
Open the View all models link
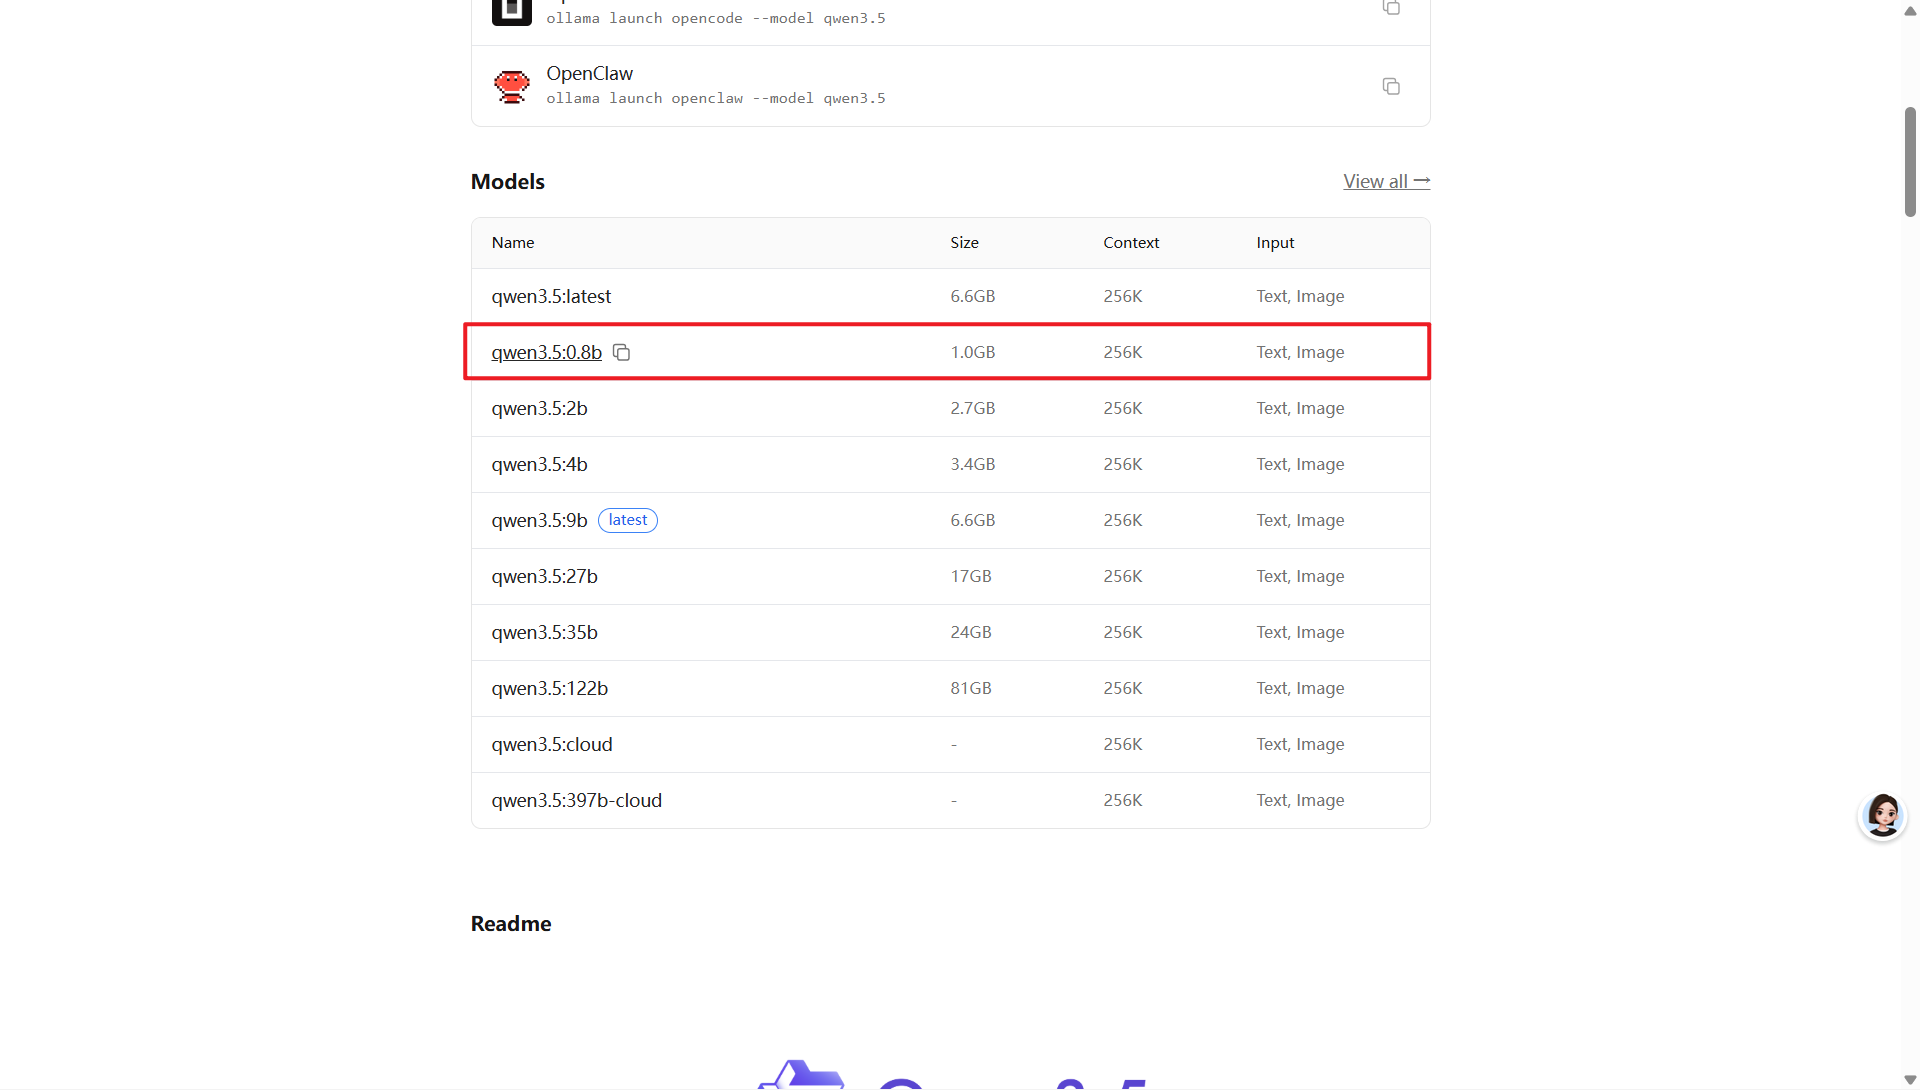(x=1386, y=181)
